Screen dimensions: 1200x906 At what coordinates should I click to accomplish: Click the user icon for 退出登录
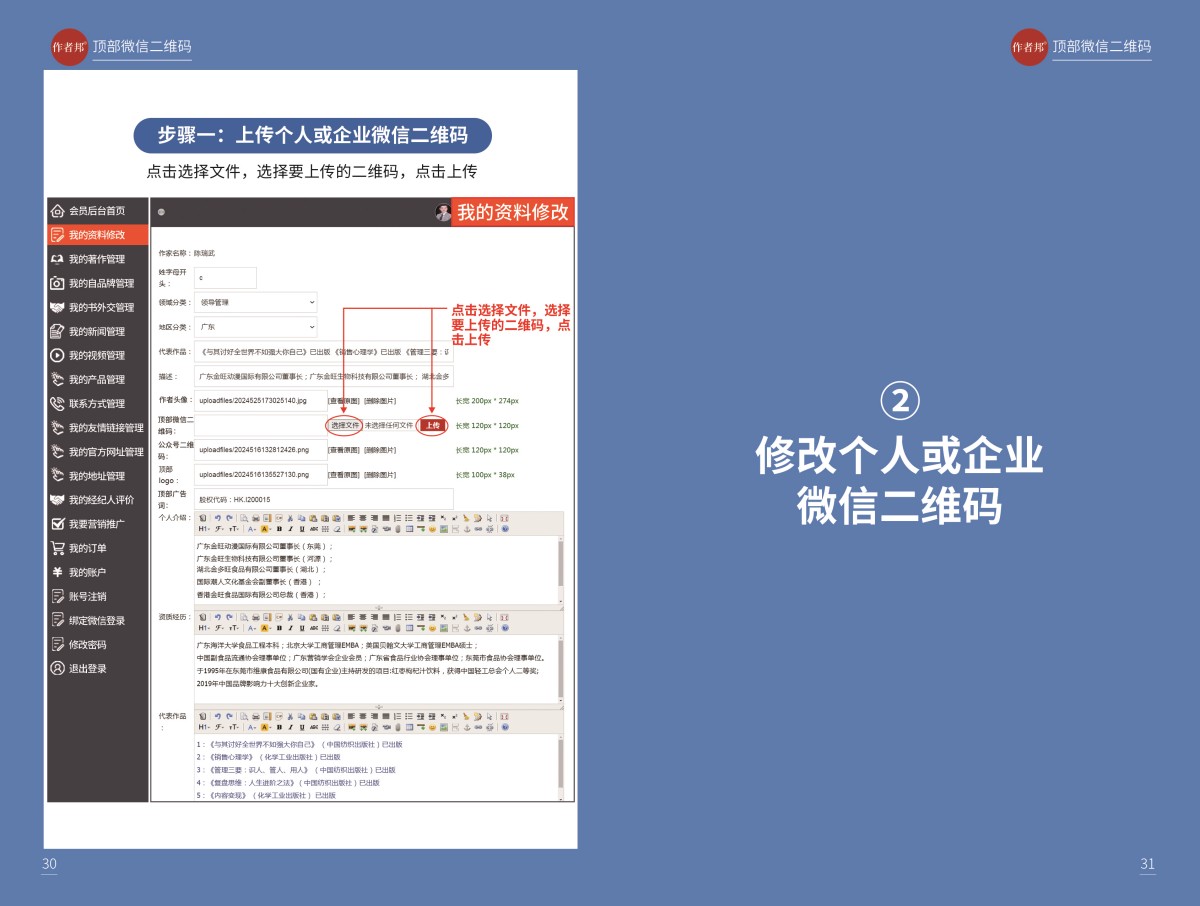point(58,669)
